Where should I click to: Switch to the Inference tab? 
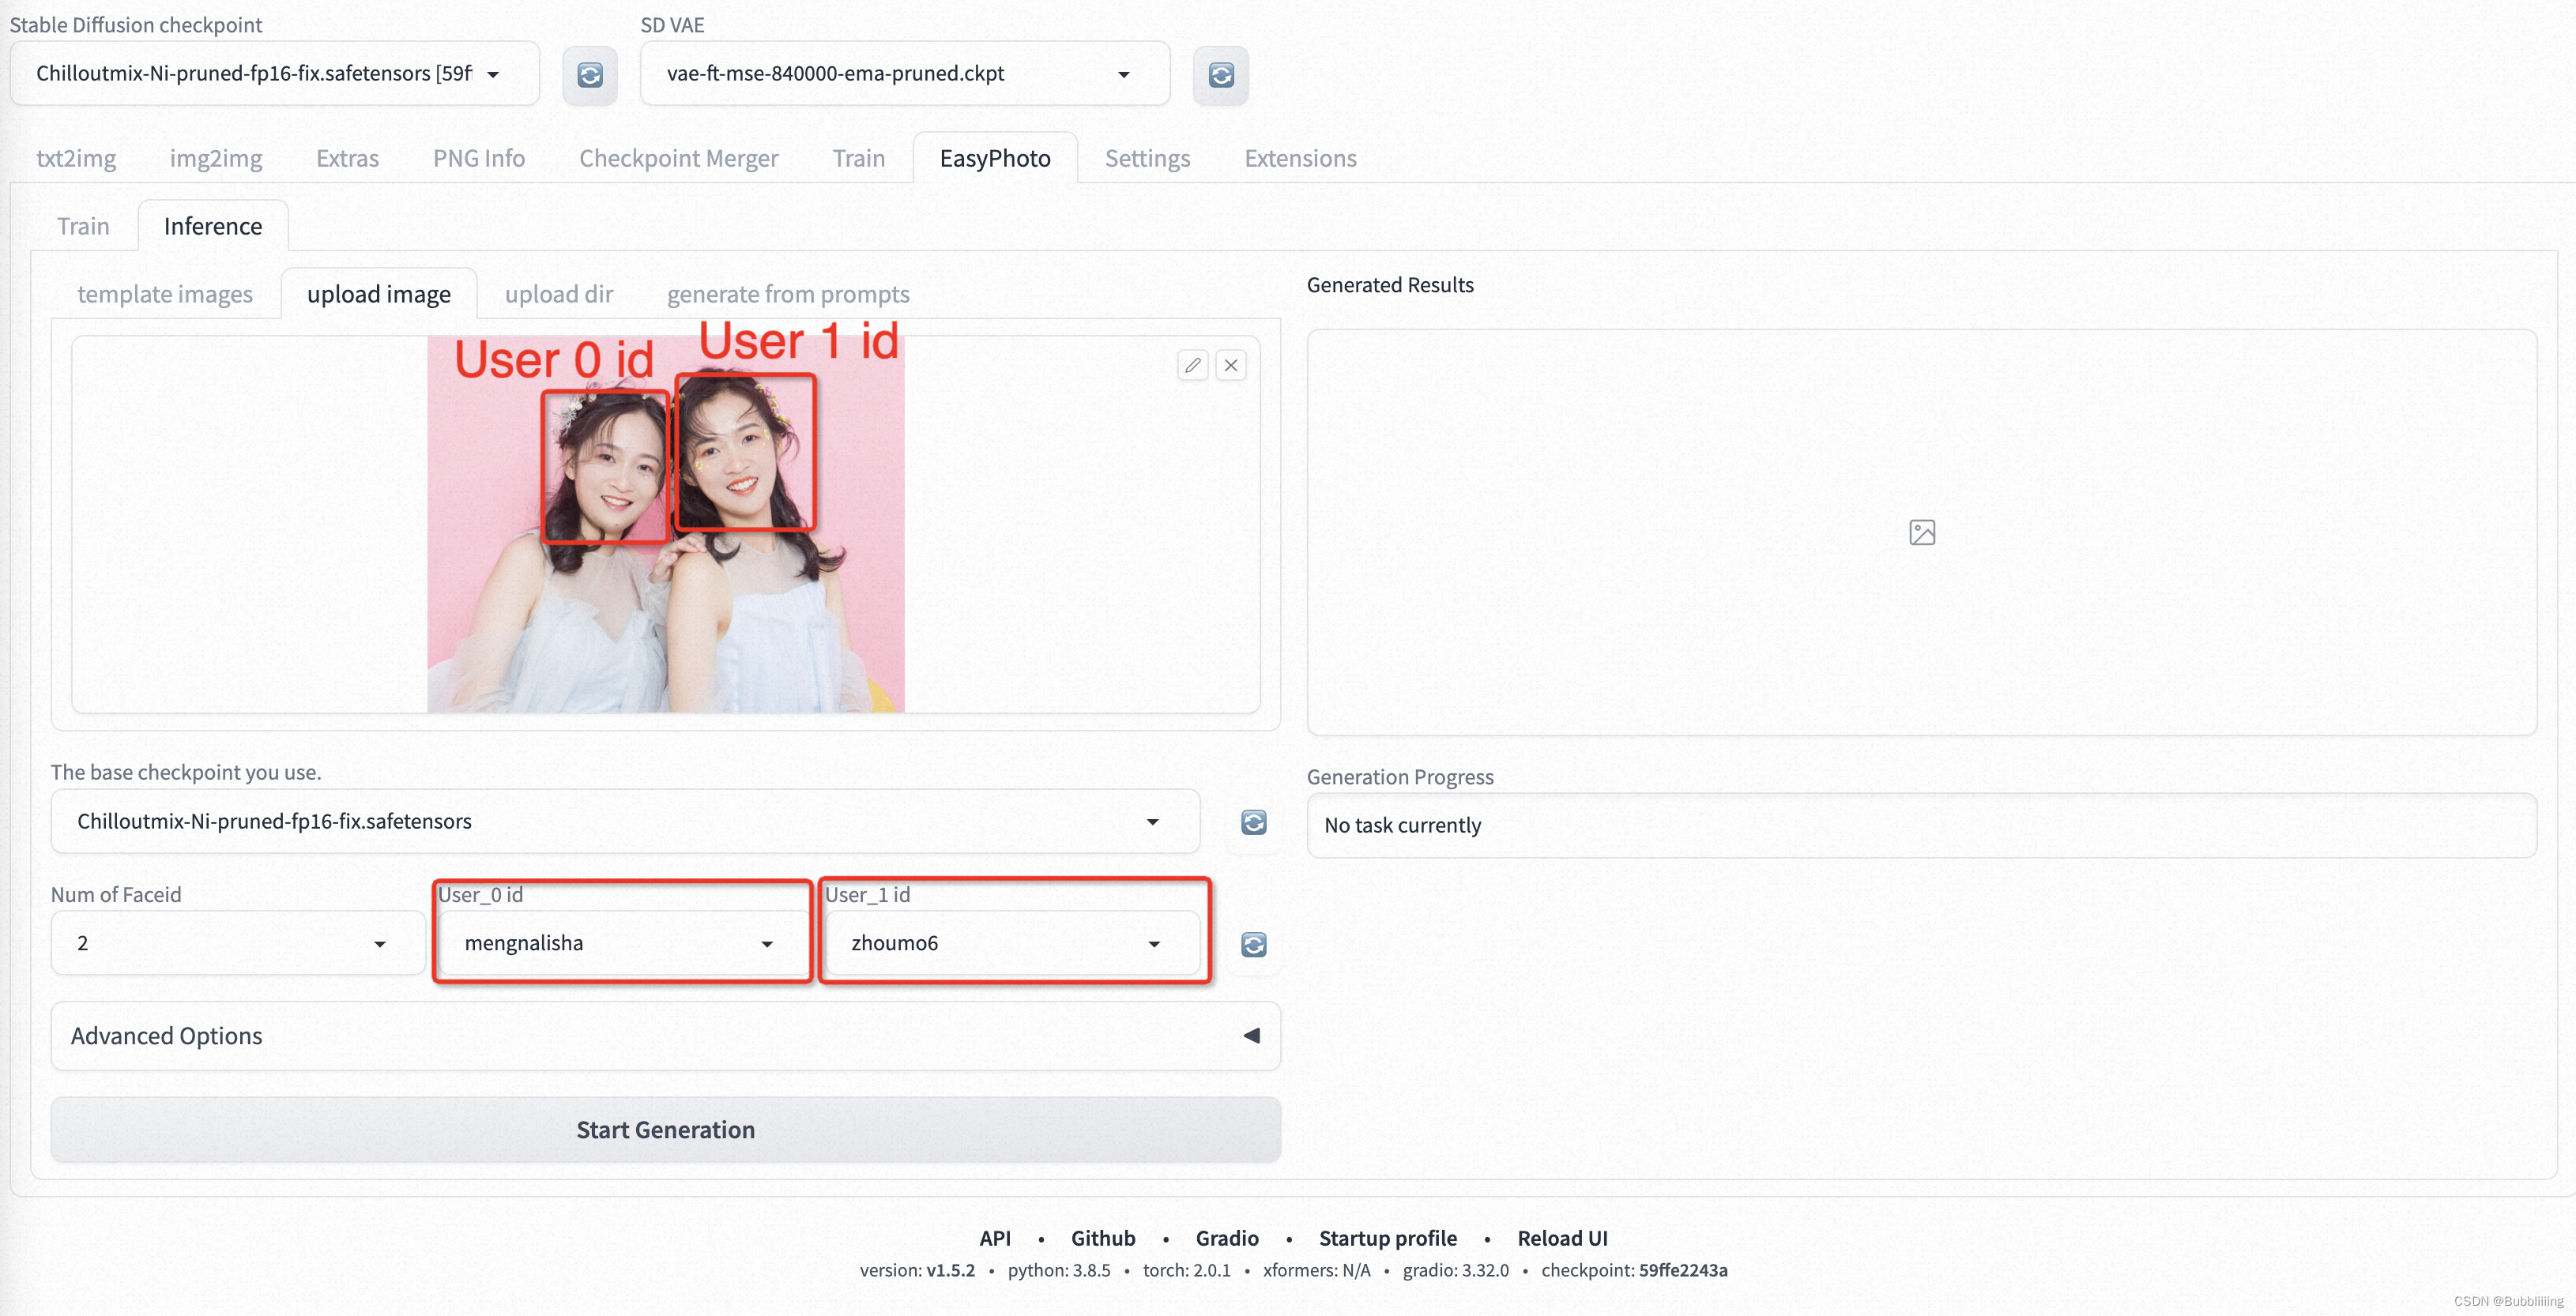[213, 224]
